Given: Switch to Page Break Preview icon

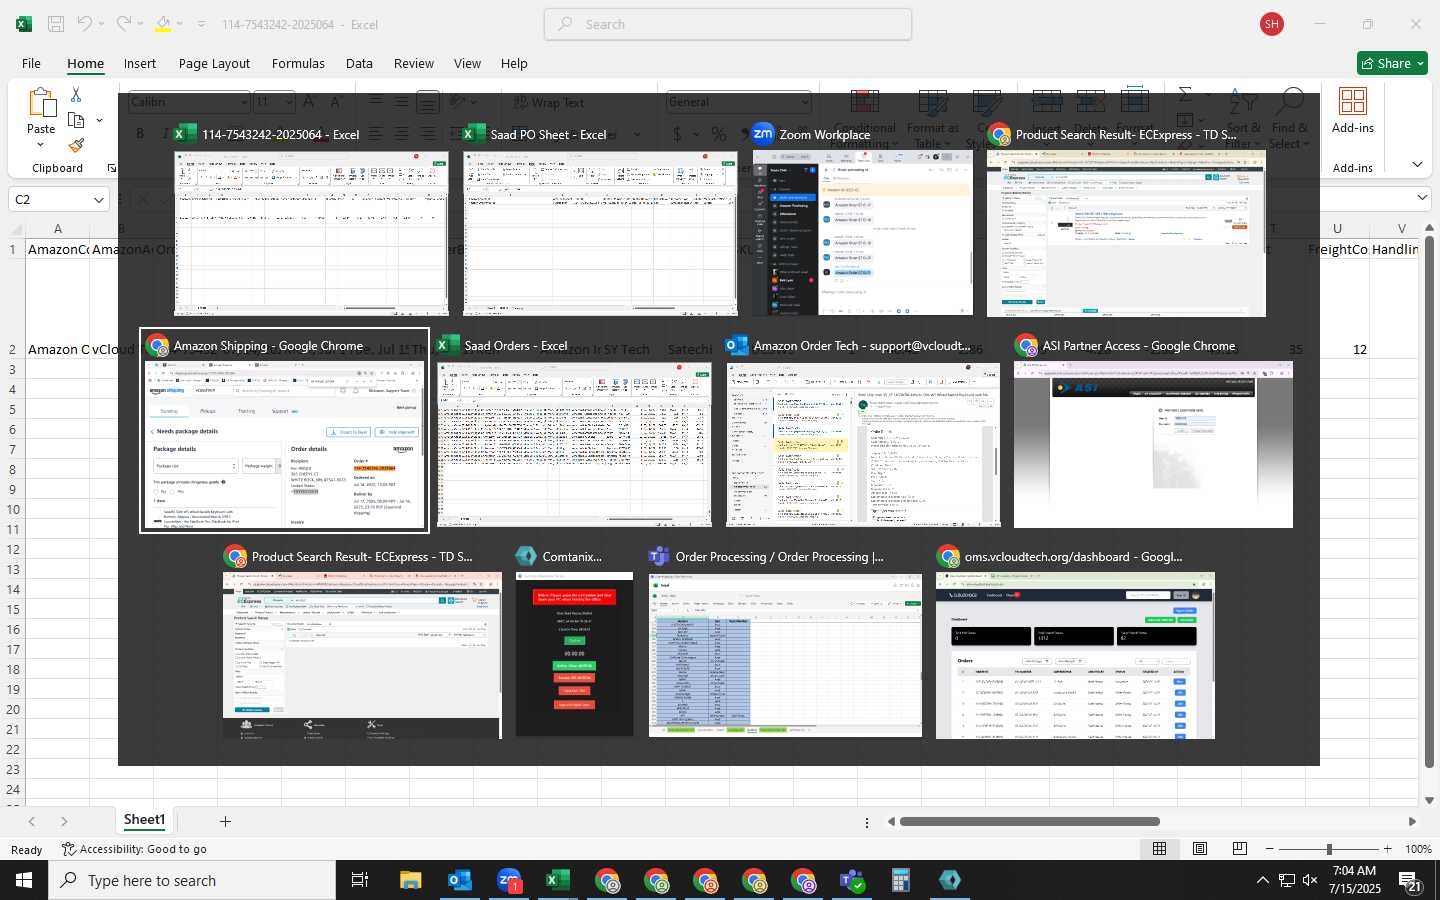Looking at the screenshot, I should tap(1240, 849).
